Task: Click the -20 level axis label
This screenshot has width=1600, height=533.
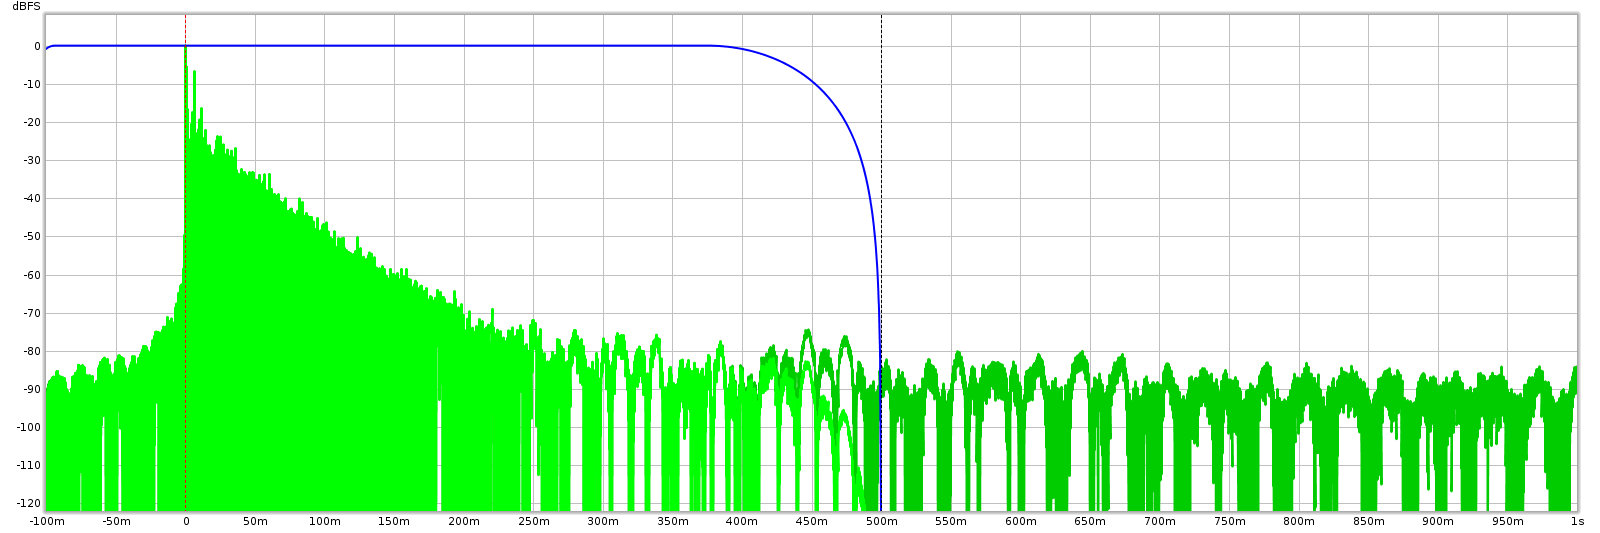Action: 32,122
